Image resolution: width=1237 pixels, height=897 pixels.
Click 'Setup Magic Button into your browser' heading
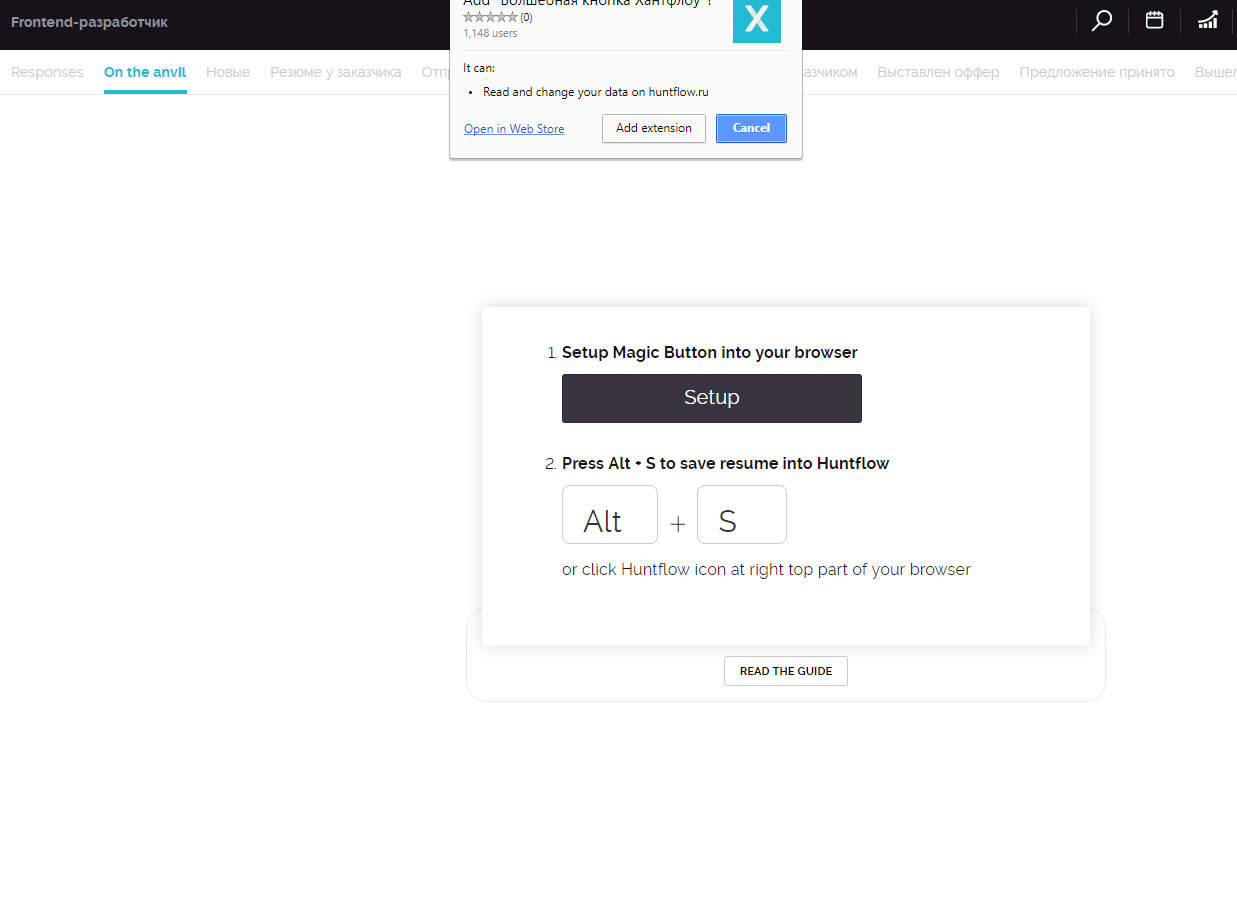coord(710,352)
